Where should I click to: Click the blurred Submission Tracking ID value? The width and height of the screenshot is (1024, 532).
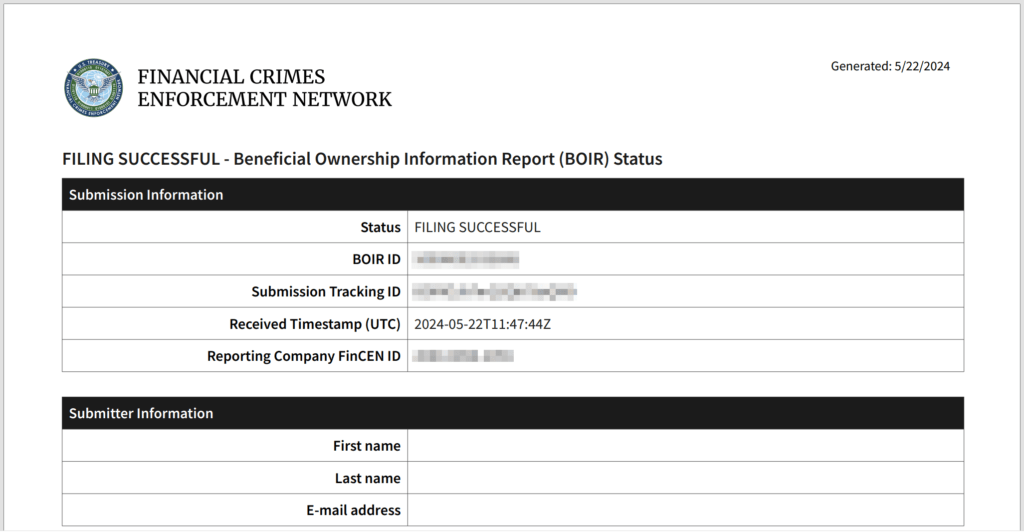(x=494, y=291)
